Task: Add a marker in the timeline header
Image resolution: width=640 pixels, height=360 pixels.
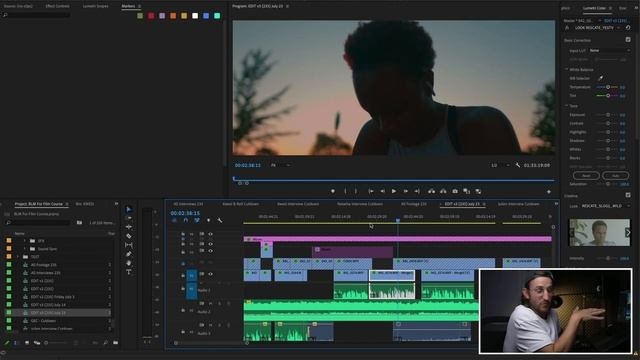Action: [208, 220]
